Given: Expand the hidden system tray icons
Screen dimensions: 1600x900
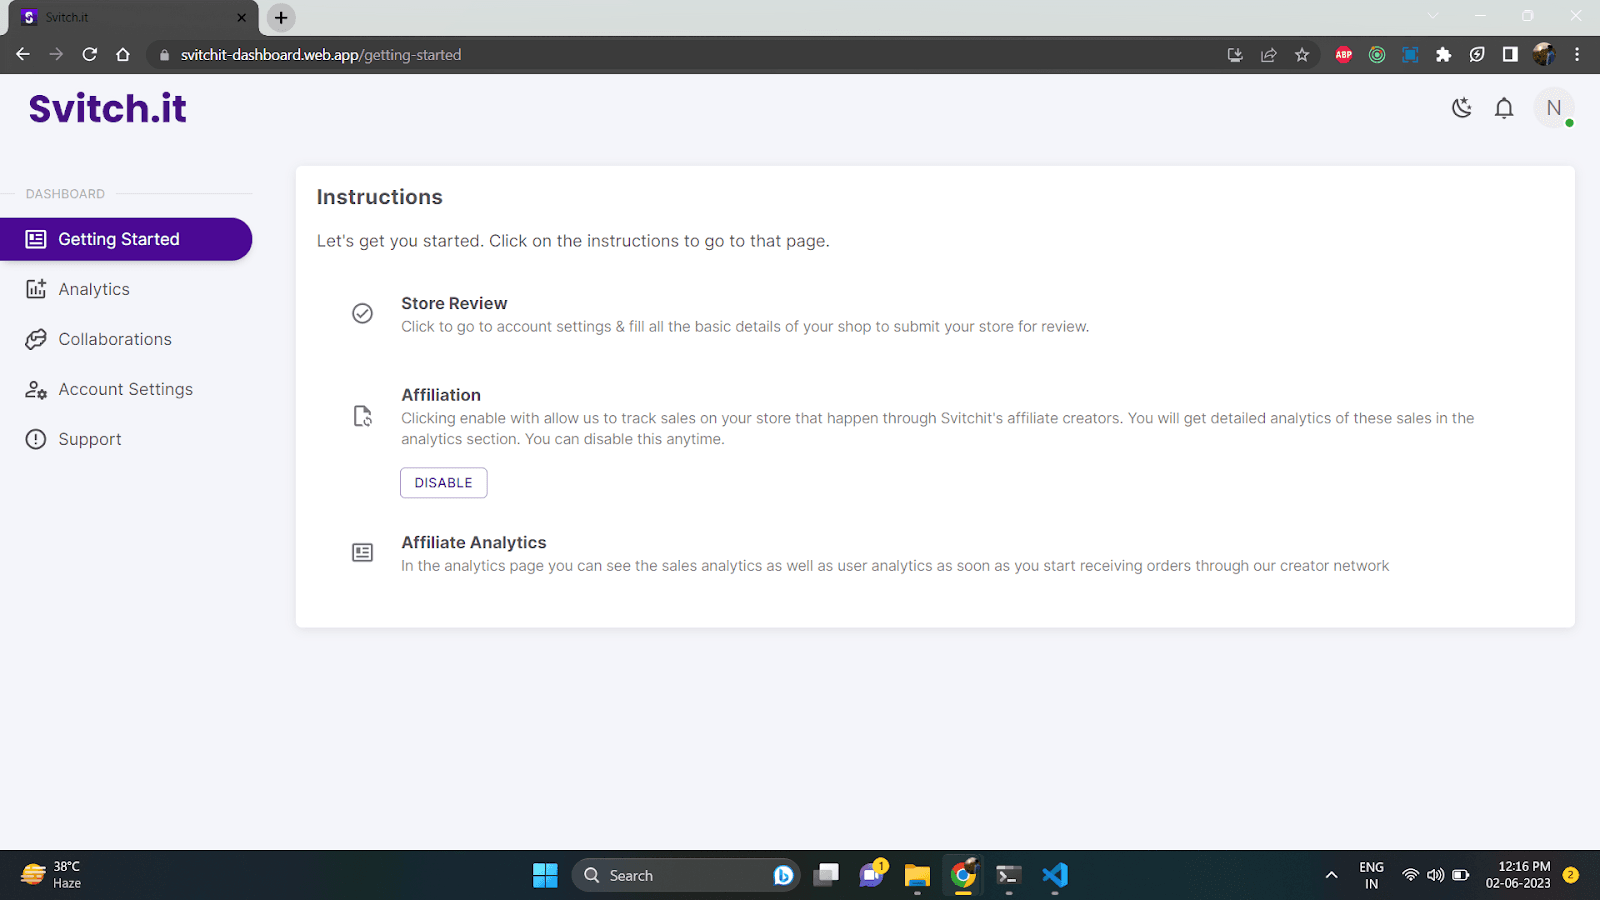Looking at the screenshot, I should tap(1331, 875).
